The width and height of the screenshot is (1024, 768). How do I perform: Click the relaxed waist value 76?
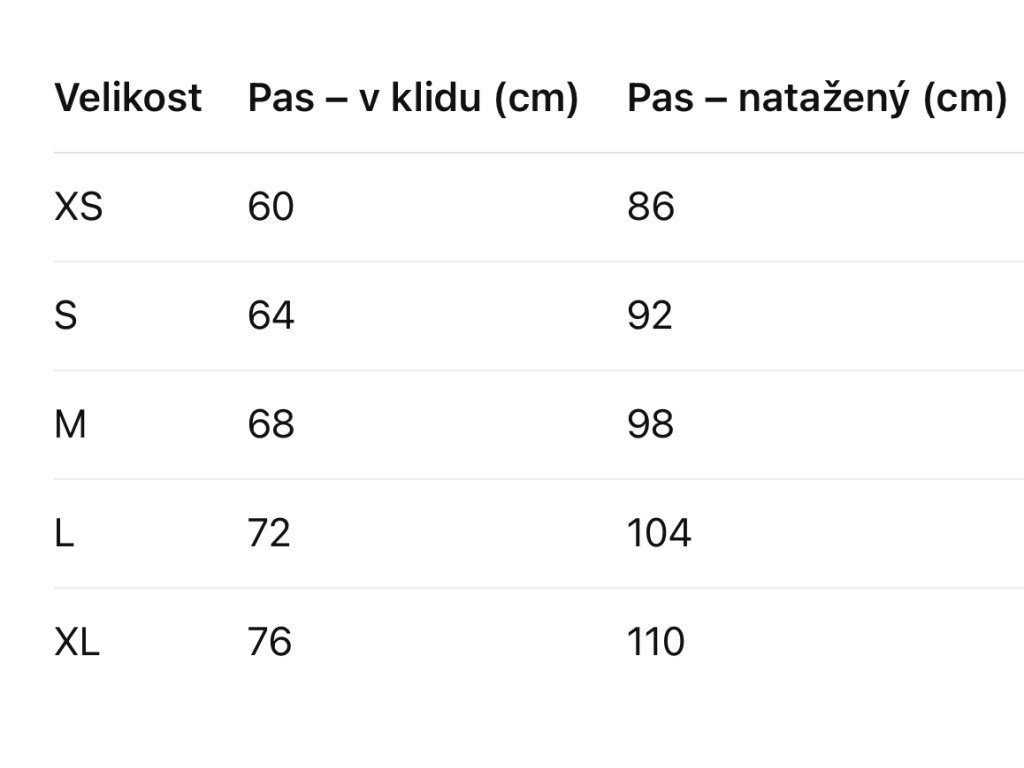tap(269, 642)
